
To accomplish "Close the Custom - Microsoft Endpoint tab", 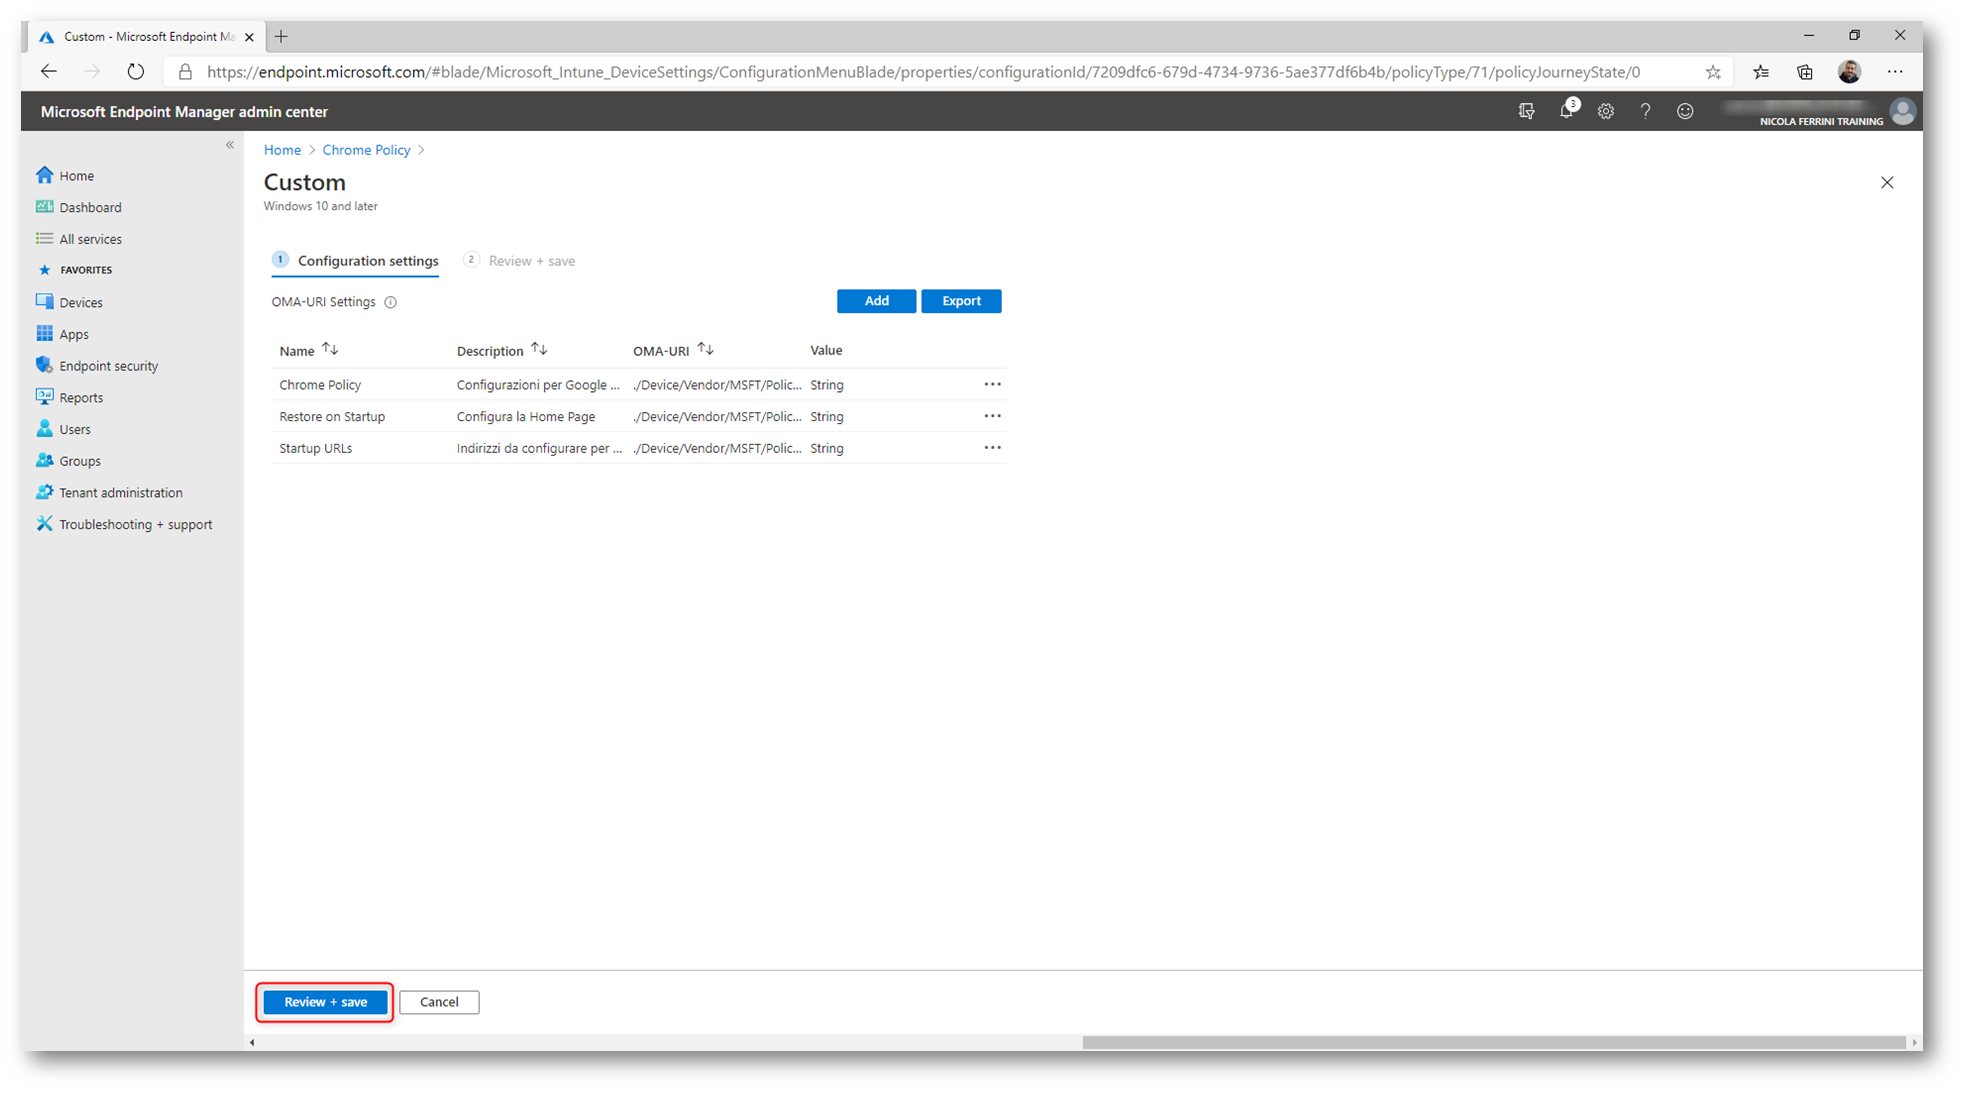I will 249,37.
